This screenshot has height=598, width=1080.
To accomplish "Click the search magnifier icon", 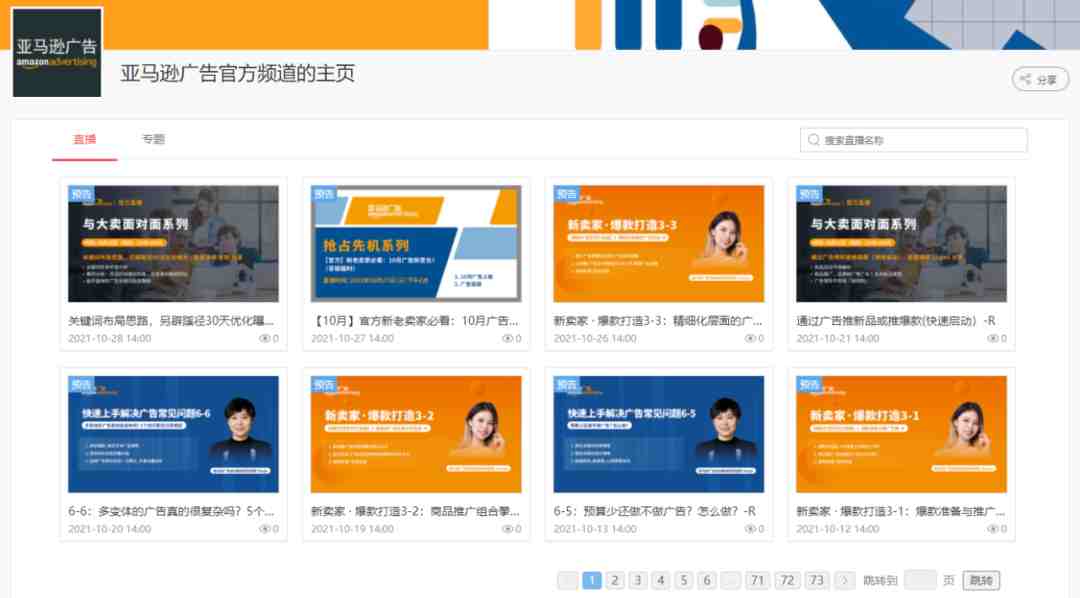I will click(813, 140).
